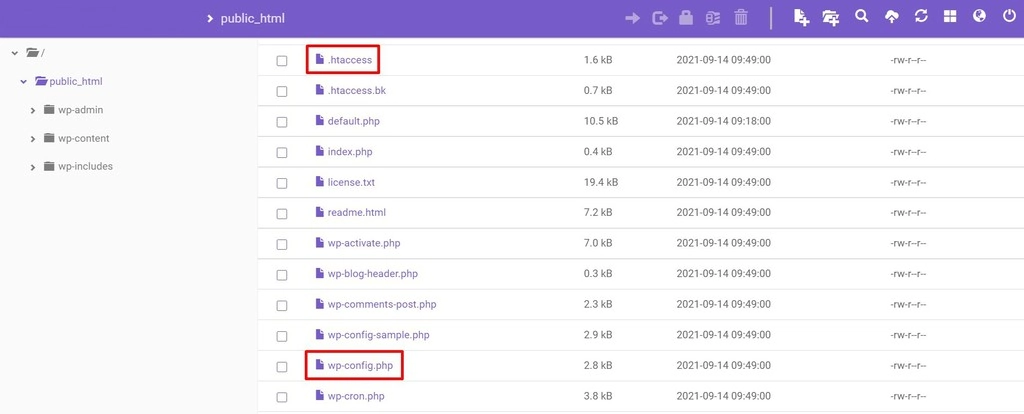Tick the checkbox for index.php
The width and height of the screenshot is (1024, 414).
tap(282, 153)
